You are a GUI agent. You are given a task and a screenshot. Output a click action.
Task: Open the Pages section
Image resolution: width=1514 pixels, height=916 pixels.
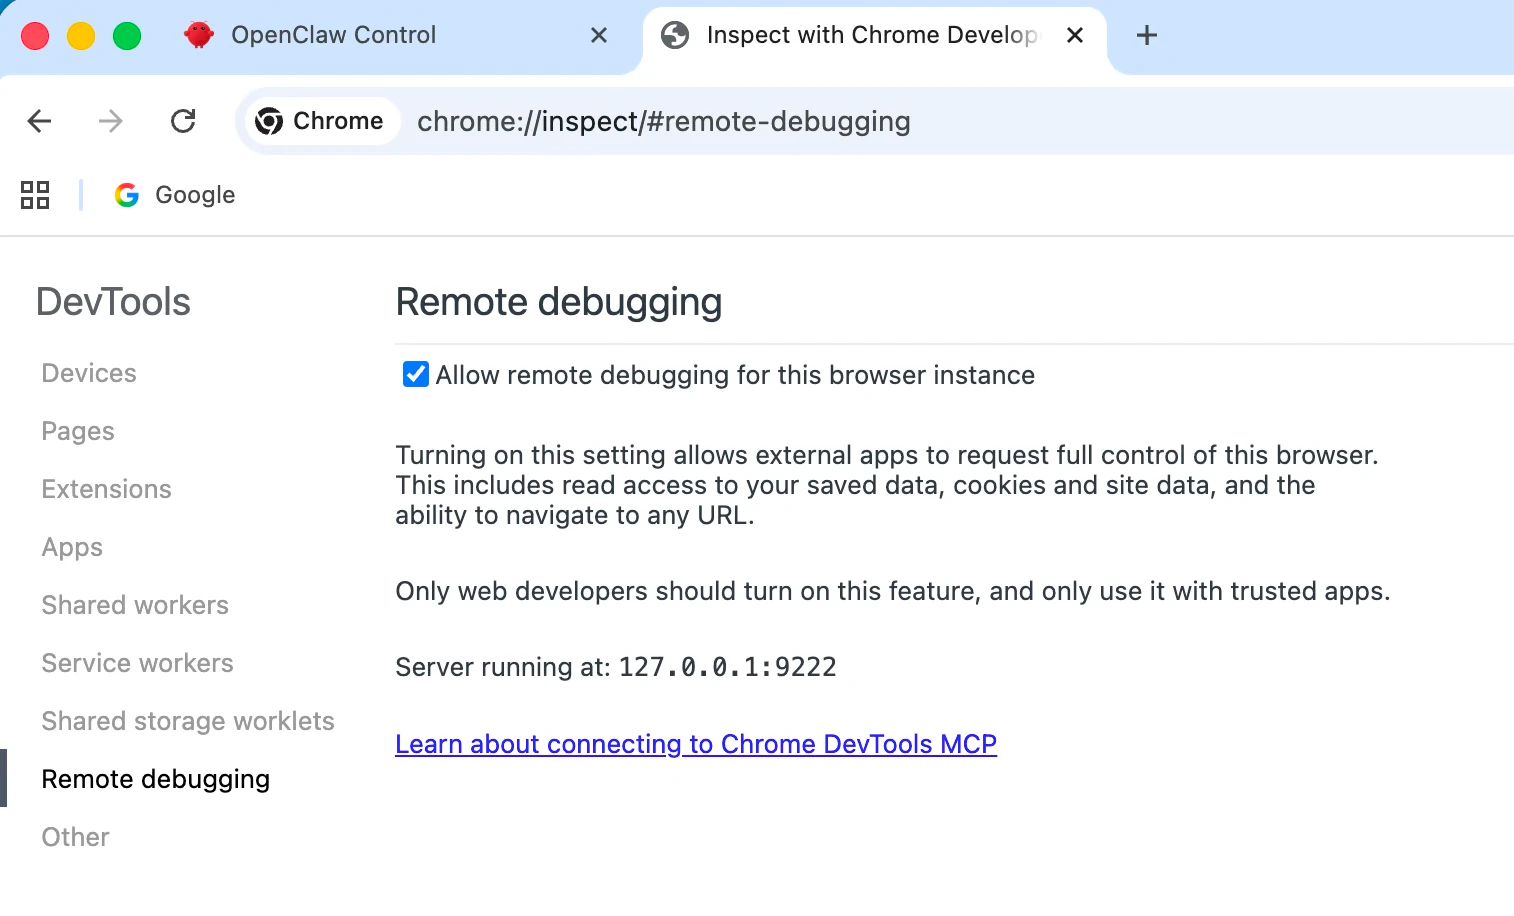(78, 431)
